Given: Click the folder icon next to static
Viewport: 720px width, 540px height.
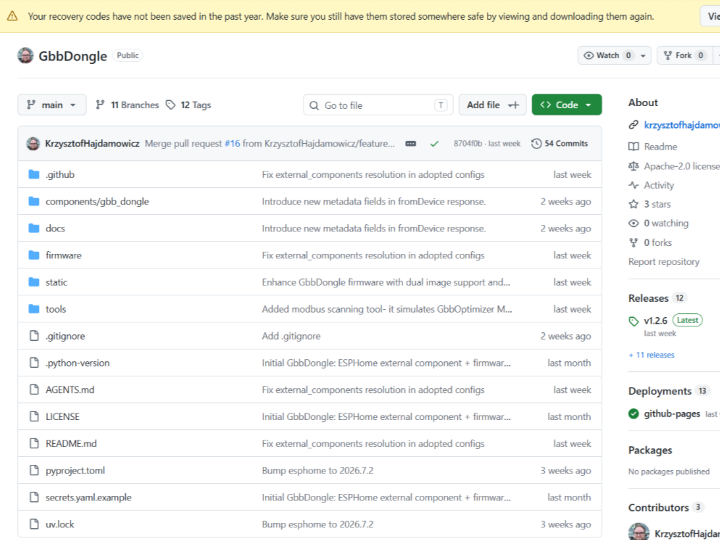Looking at the screenshot, I should 34,282.
